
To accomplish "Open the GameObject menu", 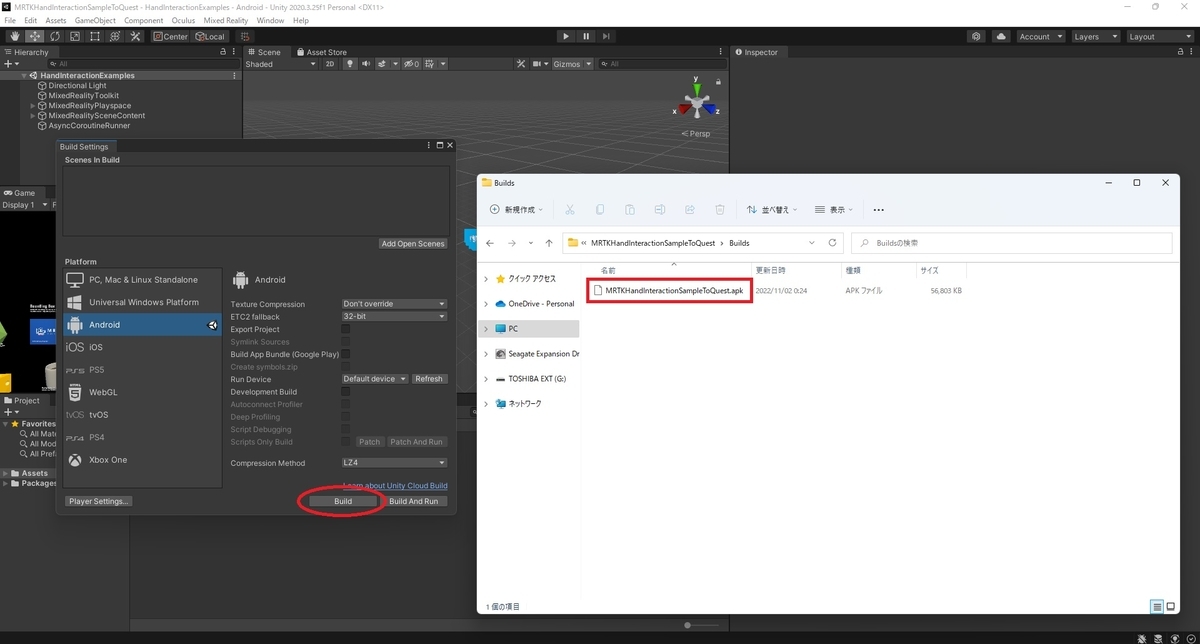I will point(95,20).
